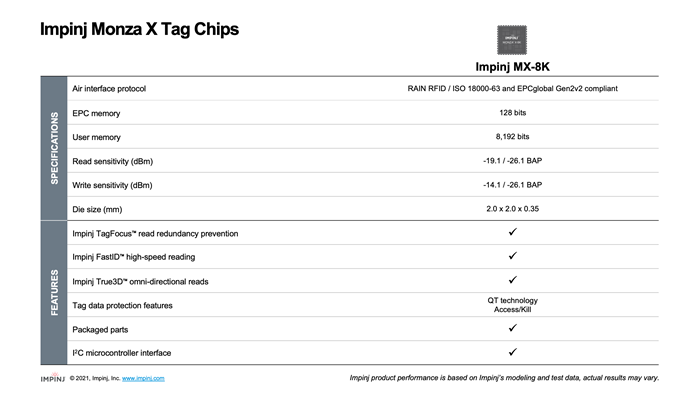Click the SPECIFICATIONS sidebar label
700x393 pixels.
(x=54, y=148)
